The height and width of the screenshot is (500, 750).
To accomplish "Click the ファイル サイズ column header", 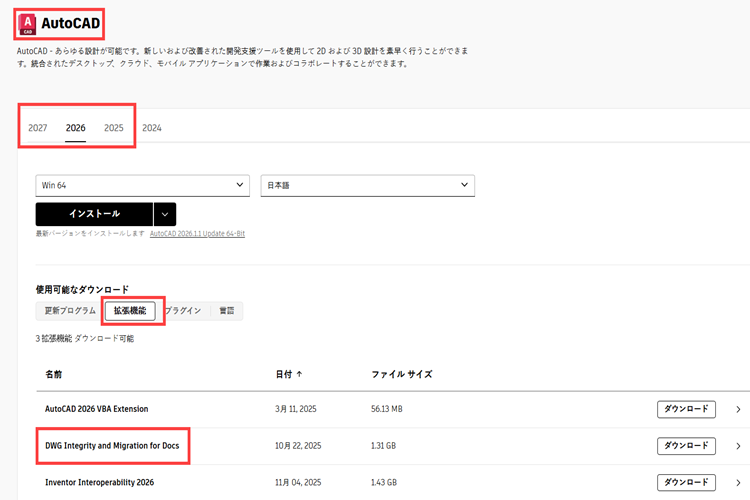I will [x=402, y=374].
